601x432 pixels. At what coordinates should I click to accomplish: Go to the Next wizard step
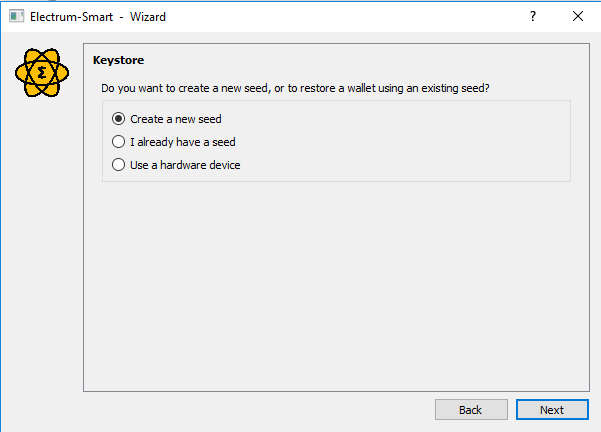pyautogui.click(x=552, y=410)
